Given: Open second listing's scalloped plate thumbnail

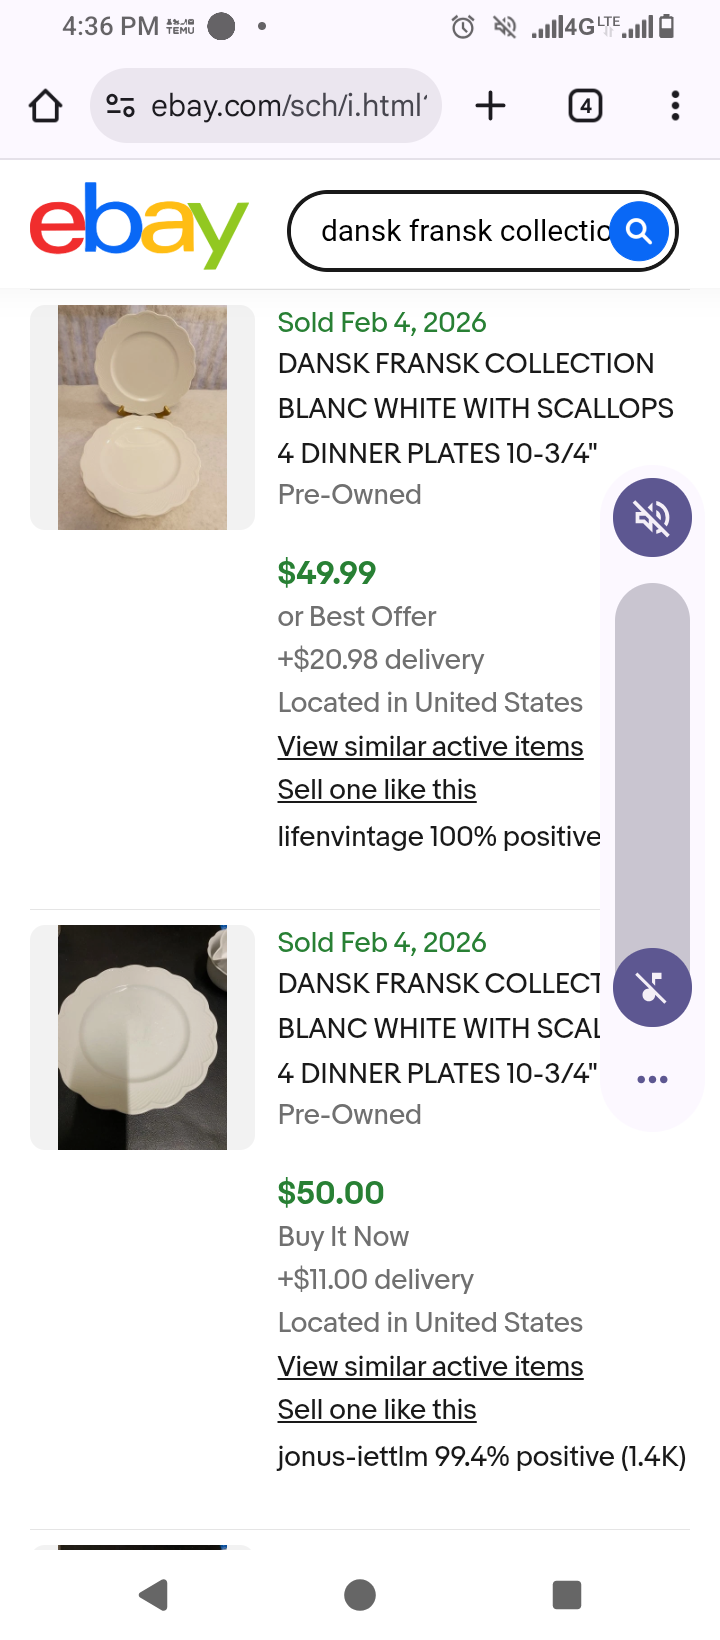Looking at the screenshot, I should [x=142, y=1037].
